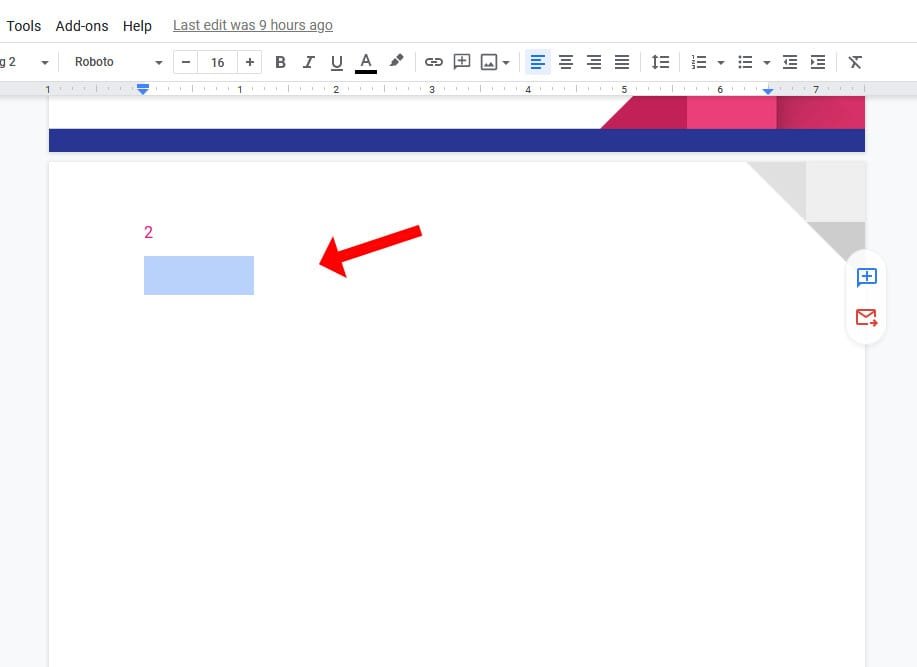Increase indent of the paragraph
This screenshot has width=917, height=667.
(818, 62)
